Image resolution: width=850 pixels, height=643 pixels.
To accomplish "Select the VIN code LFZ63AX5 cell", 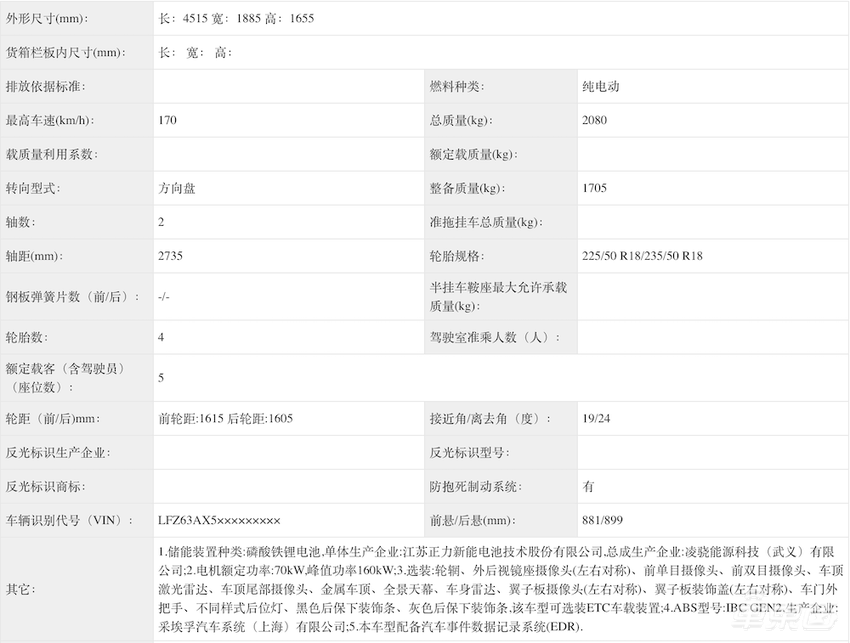I will [x=220, y=520].
